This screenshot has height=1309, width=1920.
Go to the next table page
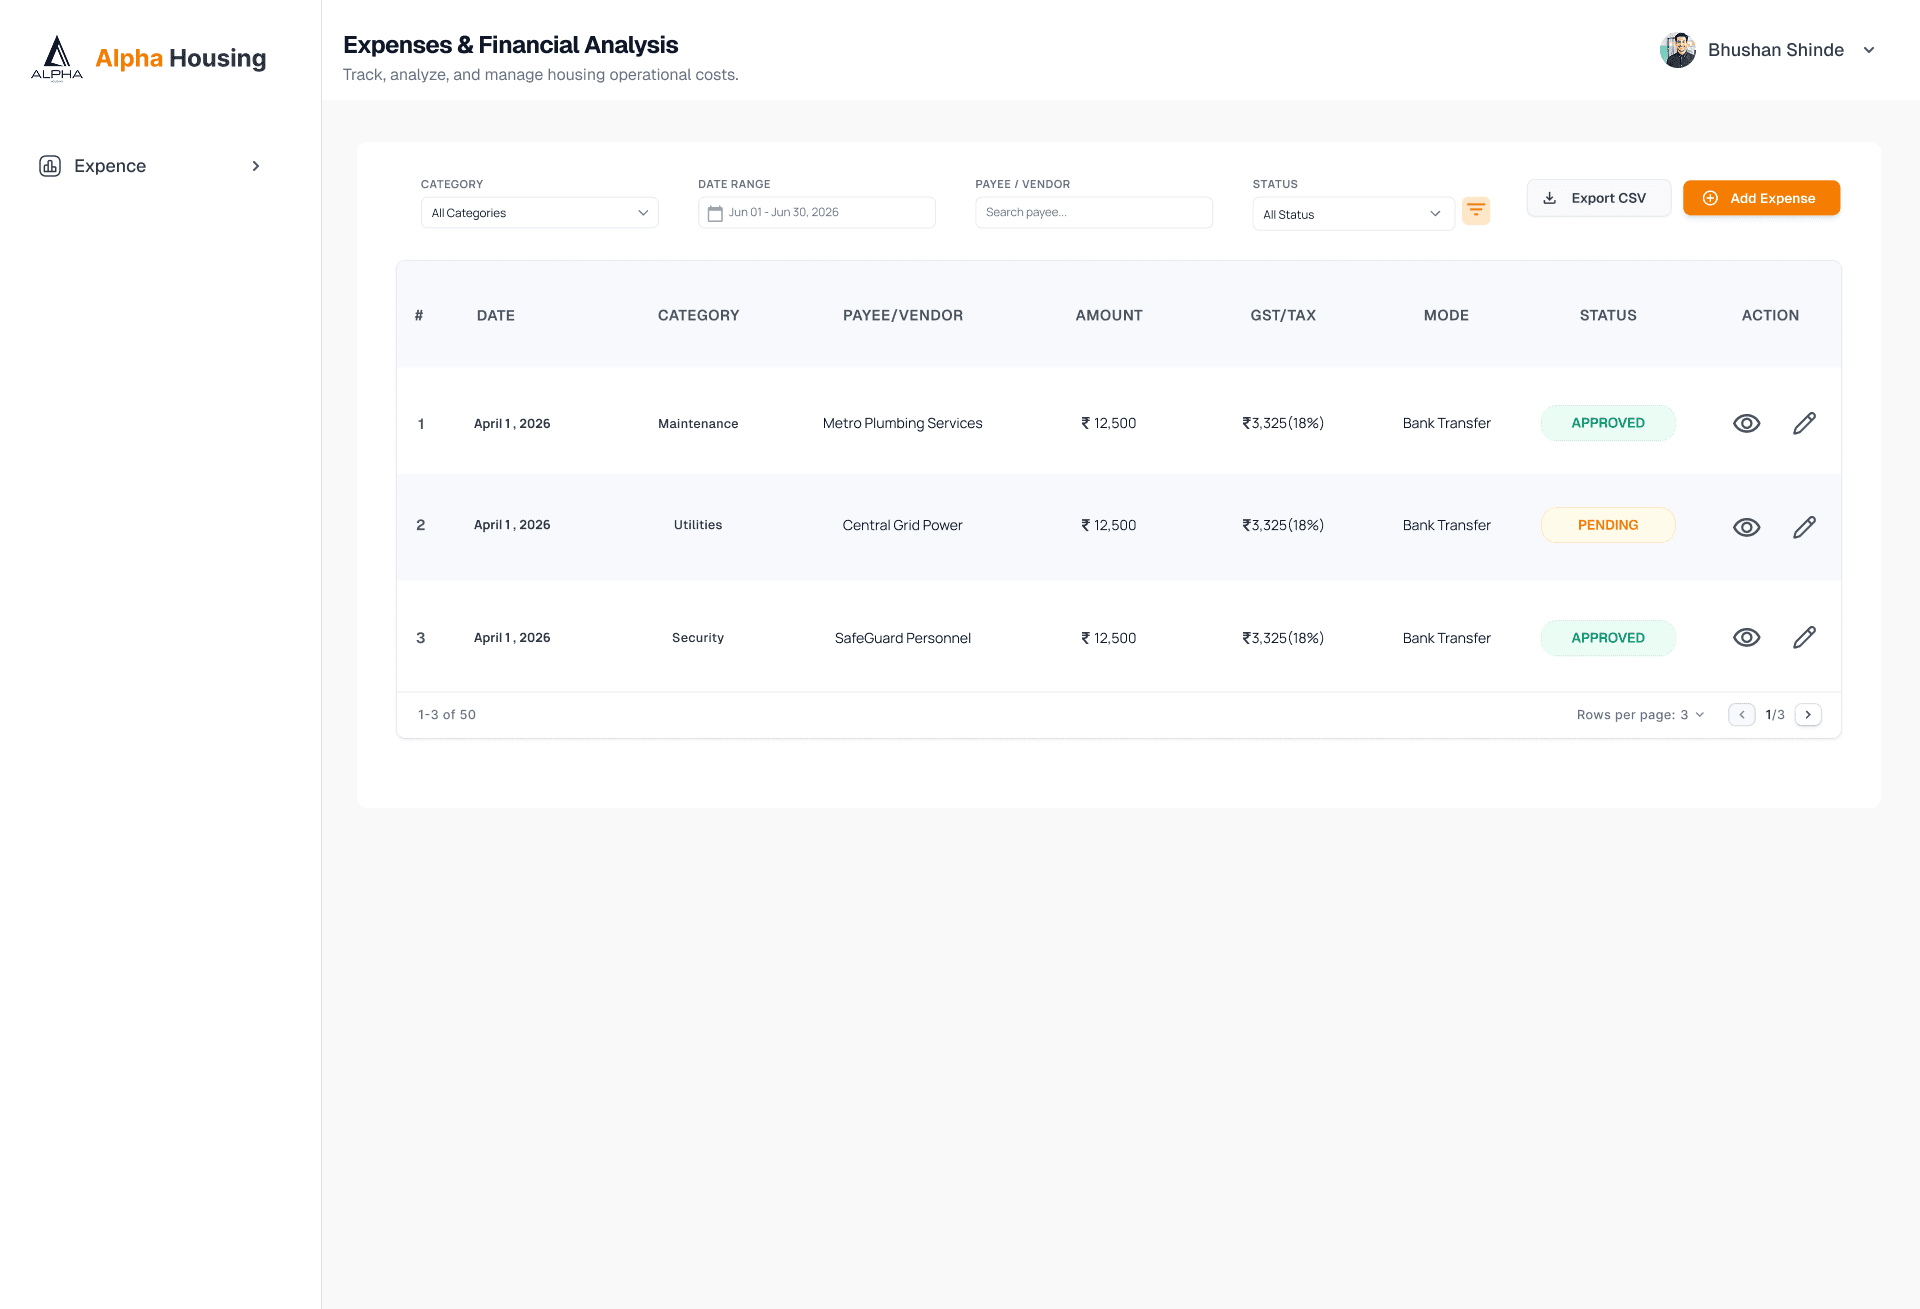tap(1808, 714)
